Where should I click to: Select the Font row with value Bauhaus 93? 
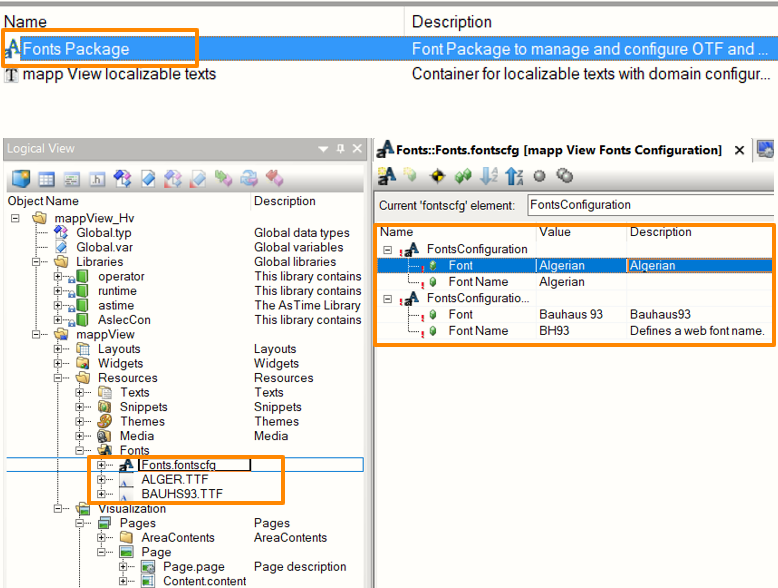click(x=575, y=315)
